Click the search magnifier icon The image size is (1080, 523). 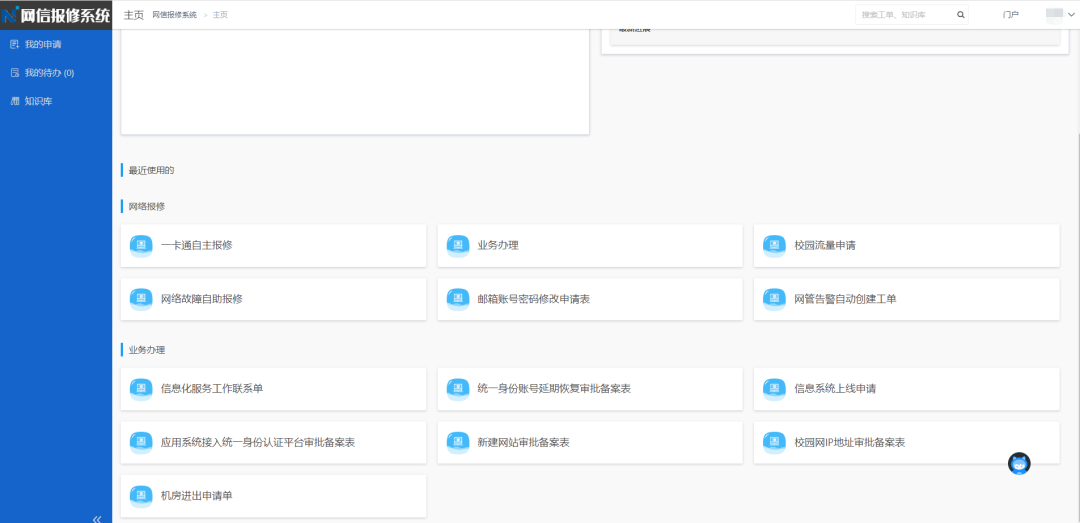[x=961, y=15]
